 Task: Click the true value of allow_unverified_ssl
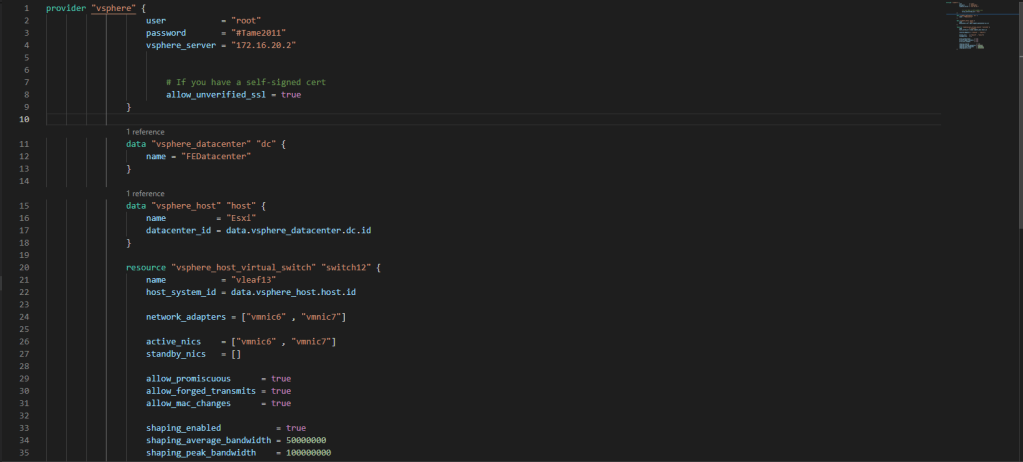pyautogui.click(x=291, y=95)
